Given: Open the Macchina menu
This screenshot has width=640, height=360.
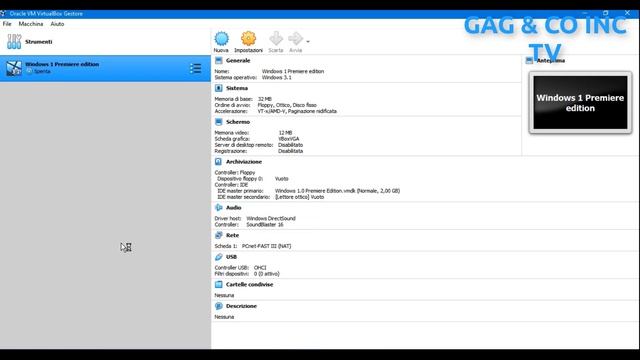Looking at the screenshot, I should 31,24.
